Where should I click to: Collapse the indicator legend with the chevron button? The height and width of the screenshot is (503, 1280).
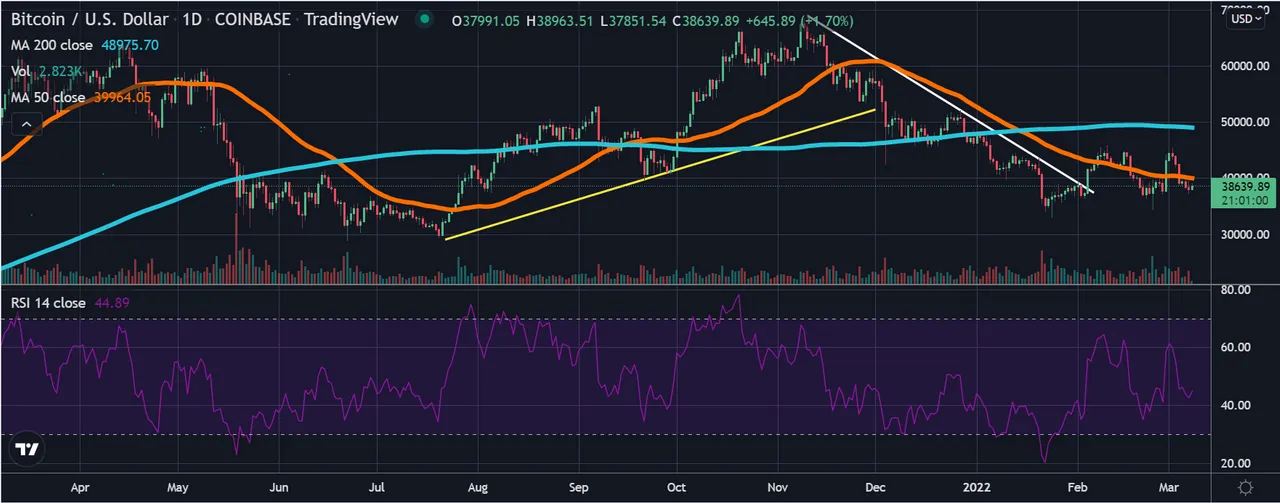point(27,124)
